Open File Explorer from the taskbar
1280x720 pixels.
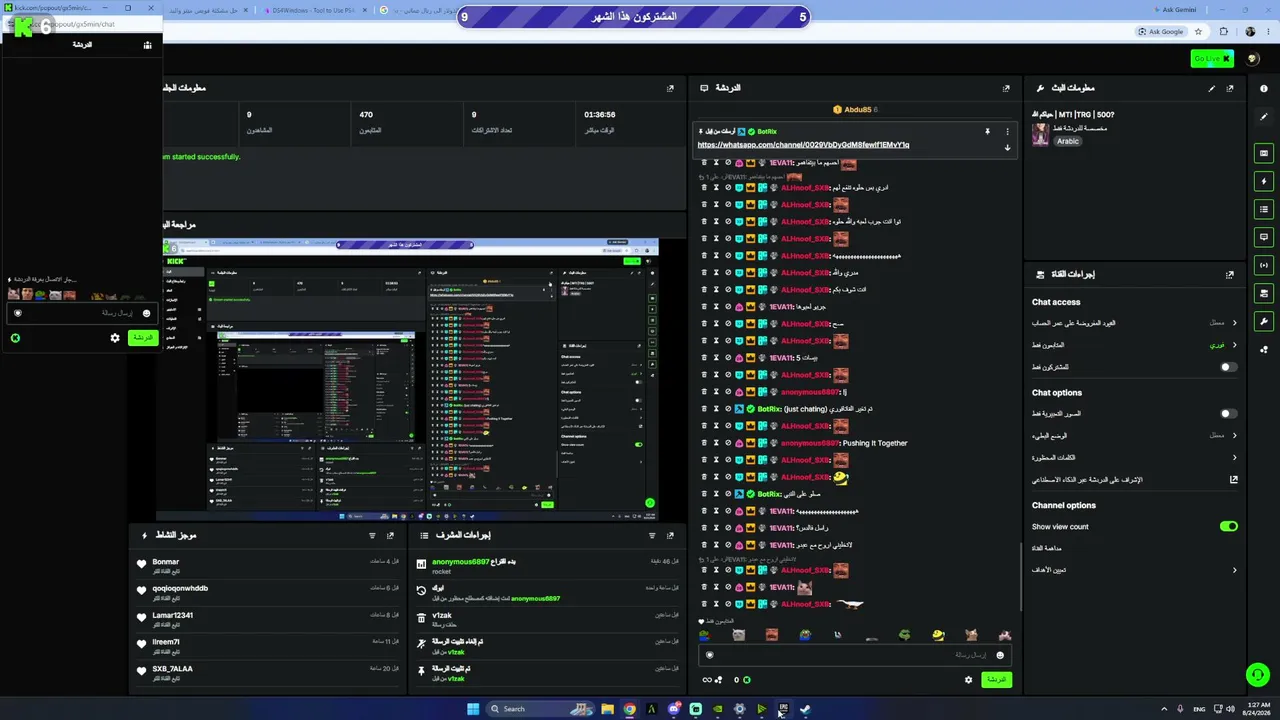click(x=607, y=709)
